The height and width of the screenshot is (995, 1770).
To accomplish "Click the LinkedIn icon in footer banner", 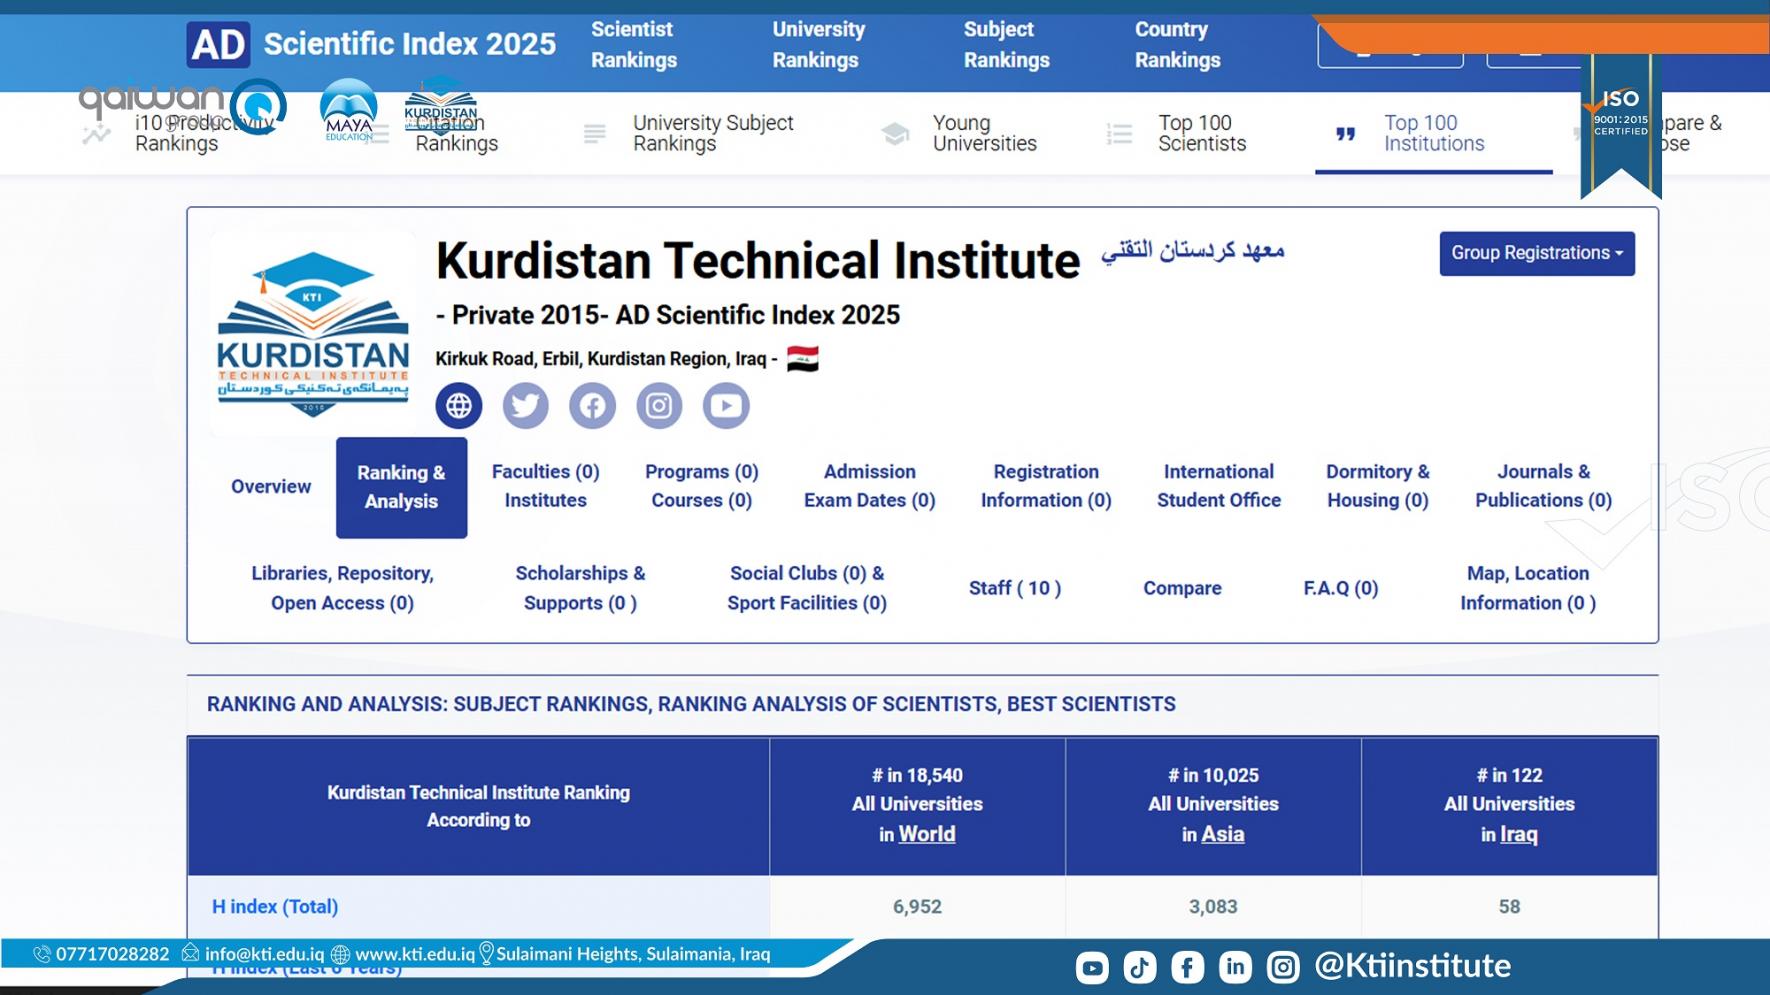I will [x=1235, y=967].
